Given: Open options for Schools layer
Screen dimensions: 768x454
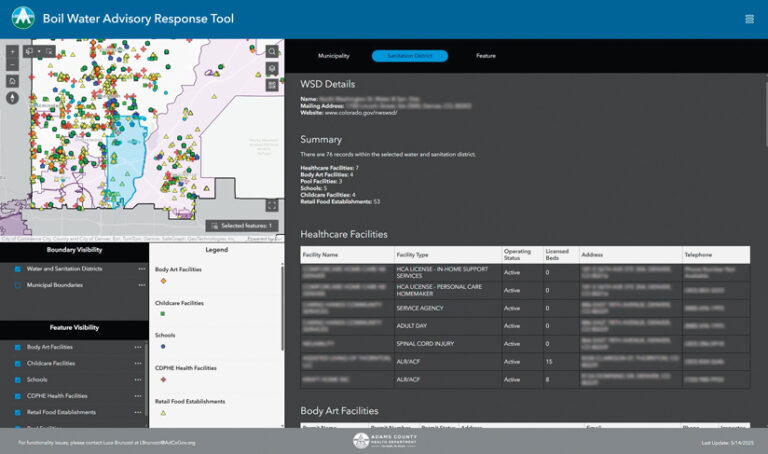Looking at the screenshot, I should (x=138, y=380).
